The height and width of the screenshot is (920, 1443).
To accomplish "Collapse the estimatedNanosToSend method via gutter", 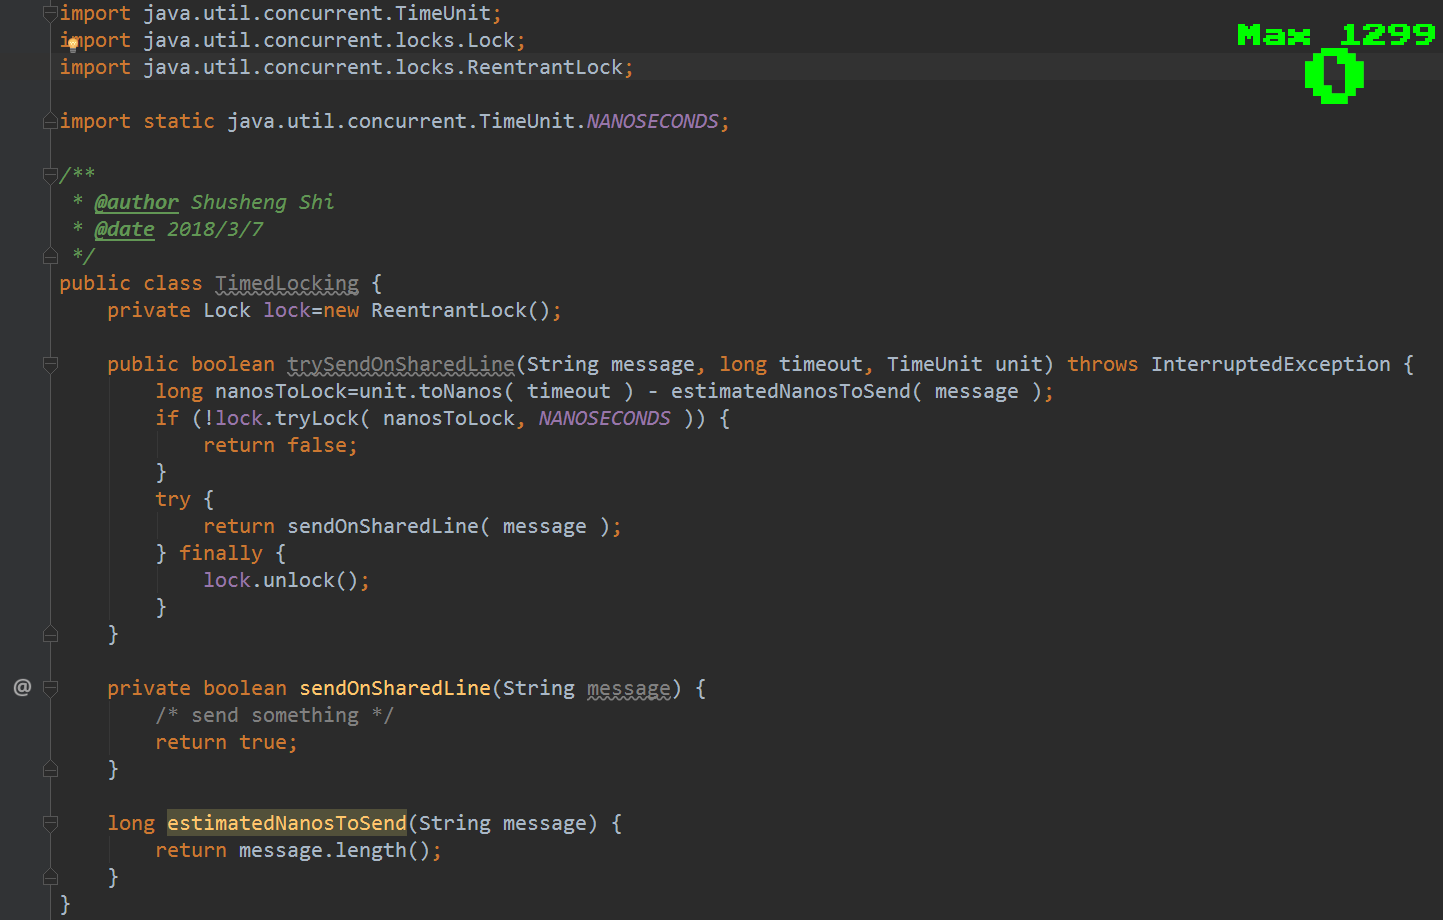I will click(50, 823).
